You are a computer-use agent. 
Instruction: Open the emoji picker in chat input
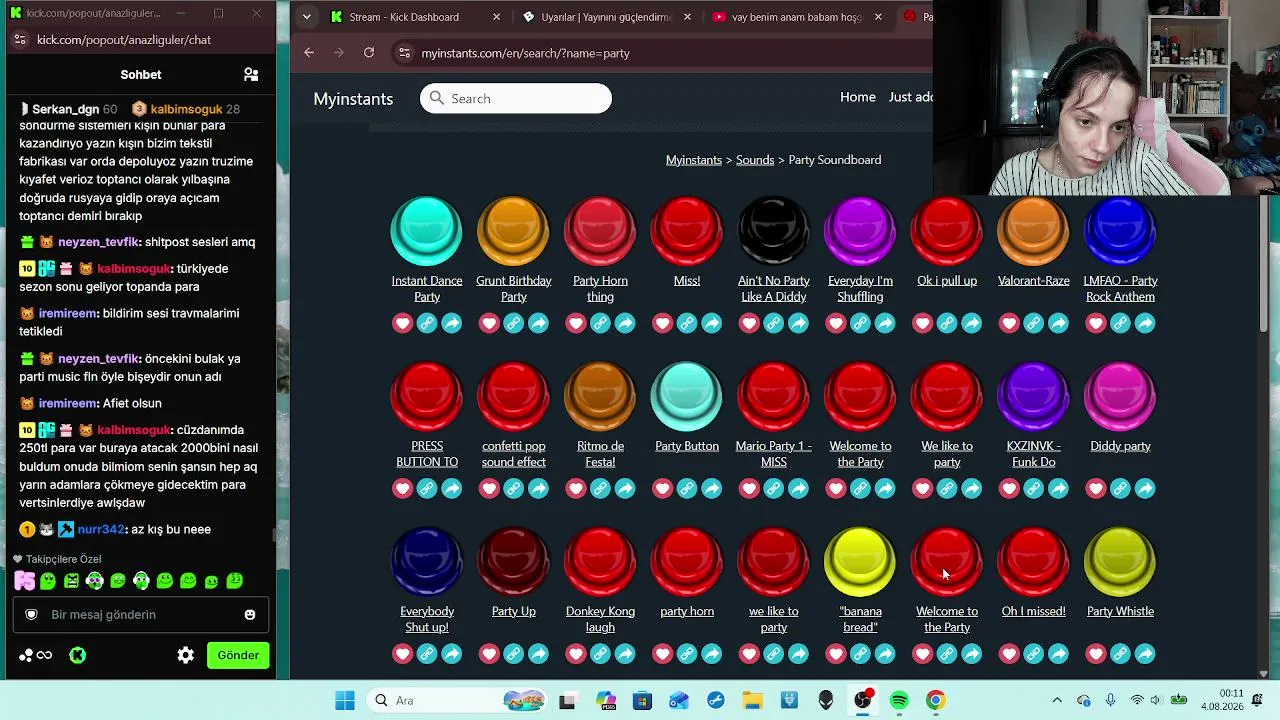pos(250,615)
